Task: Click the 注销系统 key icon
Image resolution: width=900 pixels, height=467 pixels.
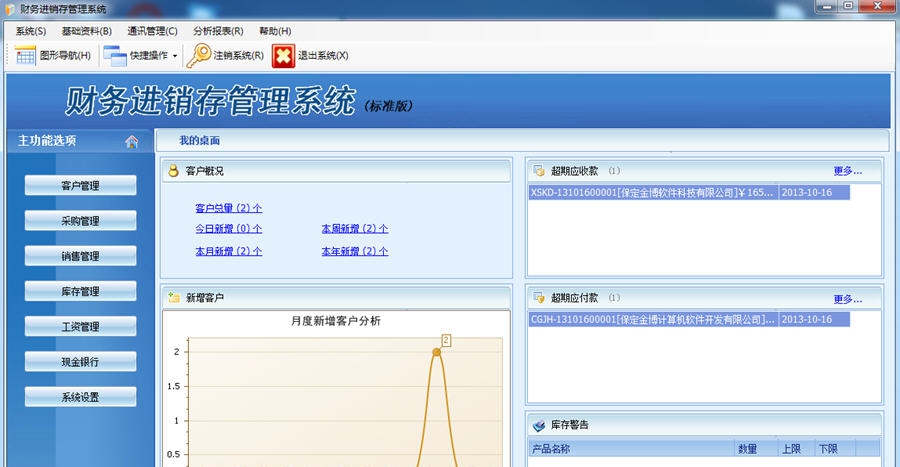Action: [199, 55]
